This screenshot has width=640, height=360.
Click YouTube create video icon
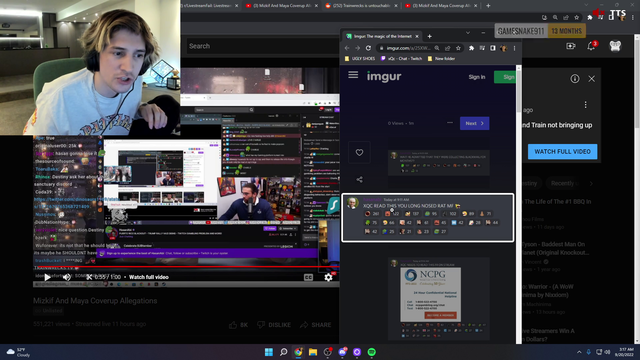click(571, 46)
